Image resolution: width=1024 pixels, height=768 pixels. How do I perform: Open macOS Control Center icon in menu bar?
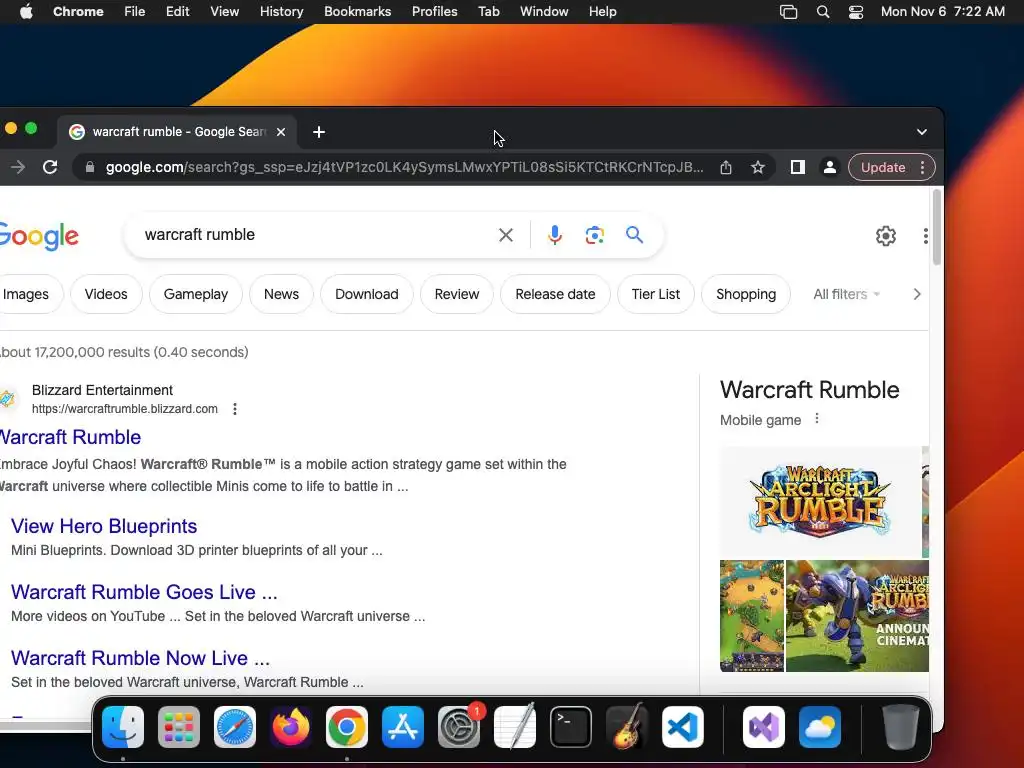tap(856, 12)
